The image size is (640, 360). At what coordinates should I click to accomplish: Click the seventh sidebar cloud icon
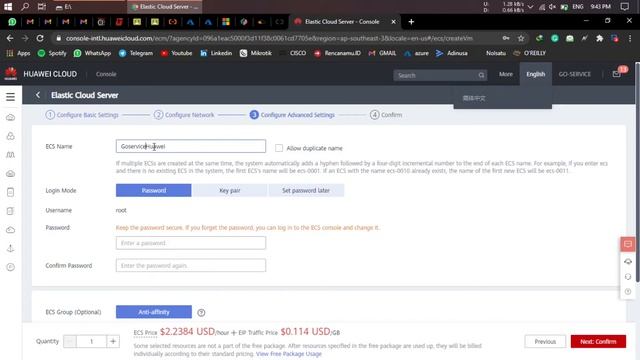pos(11,230)
